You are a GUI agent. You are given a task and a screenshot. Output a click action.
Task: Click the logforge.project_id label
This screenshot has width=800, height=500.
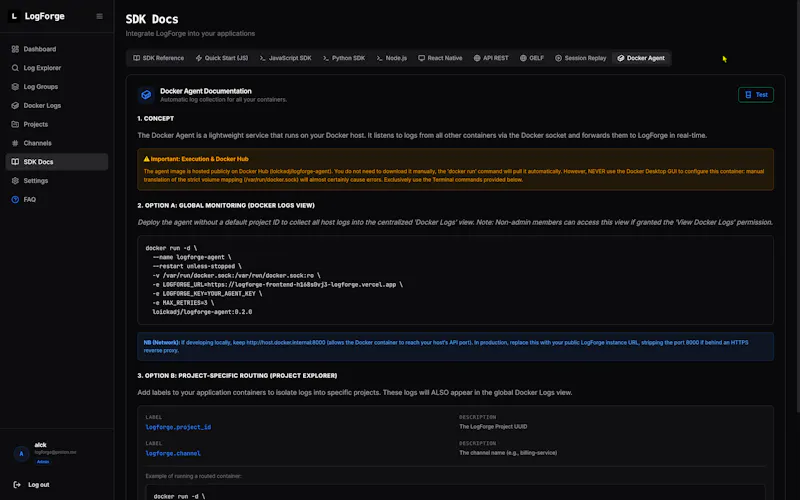point(178,427)
